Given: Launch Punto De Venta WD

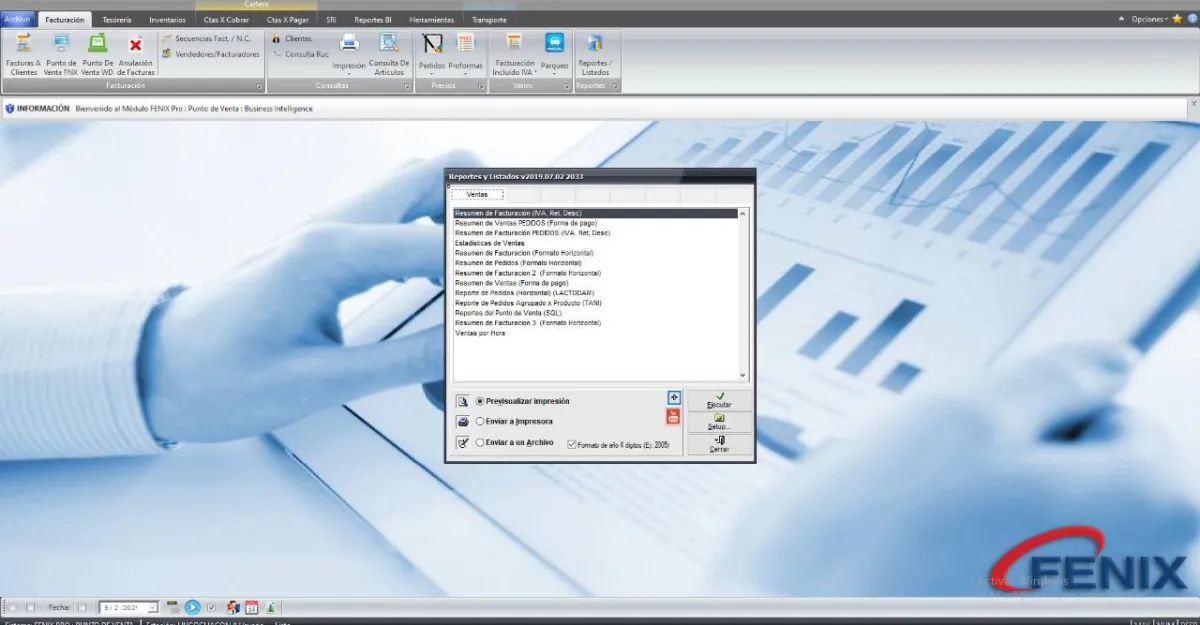Looking at the screenshot, I should pyautogui.click(x=97, y=54).
